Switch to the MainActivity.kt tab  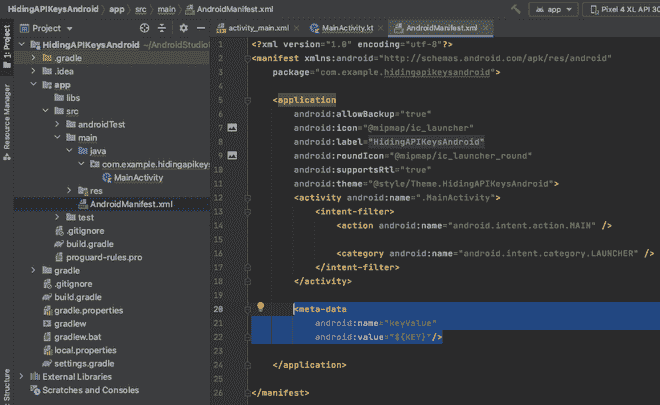pyautogui.click(x=346, y=28)
